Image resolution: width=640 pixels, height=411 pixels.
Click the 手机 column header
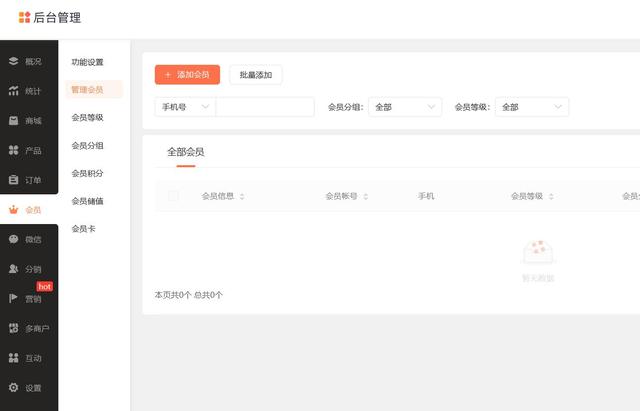point(426,196)
